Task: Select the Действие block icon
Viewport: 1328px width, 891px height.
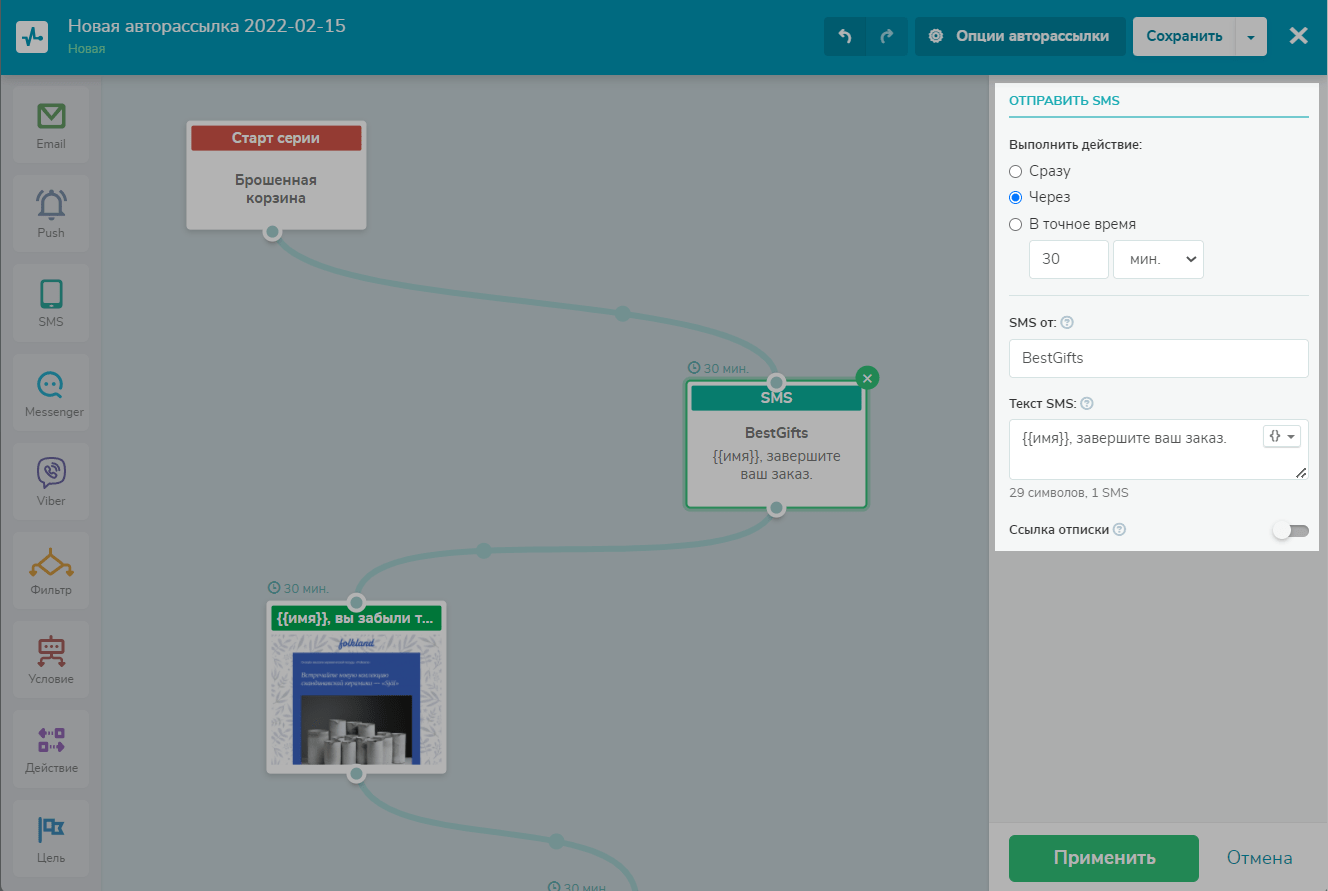Action: pos(51,748)
